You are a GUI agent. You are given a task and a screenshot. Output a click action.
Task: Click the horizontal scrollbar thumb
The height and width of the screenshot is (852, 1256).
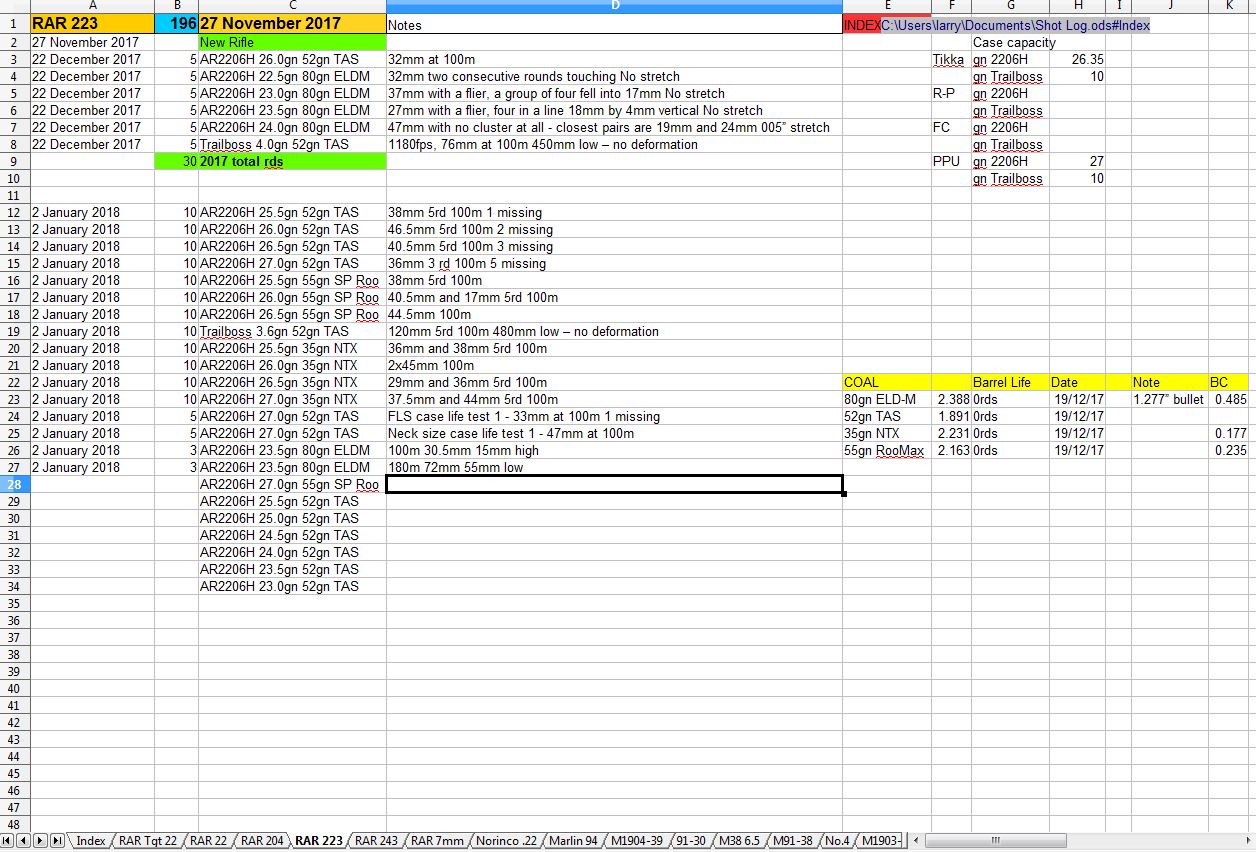pyautogui.click(x=995, y=840)
